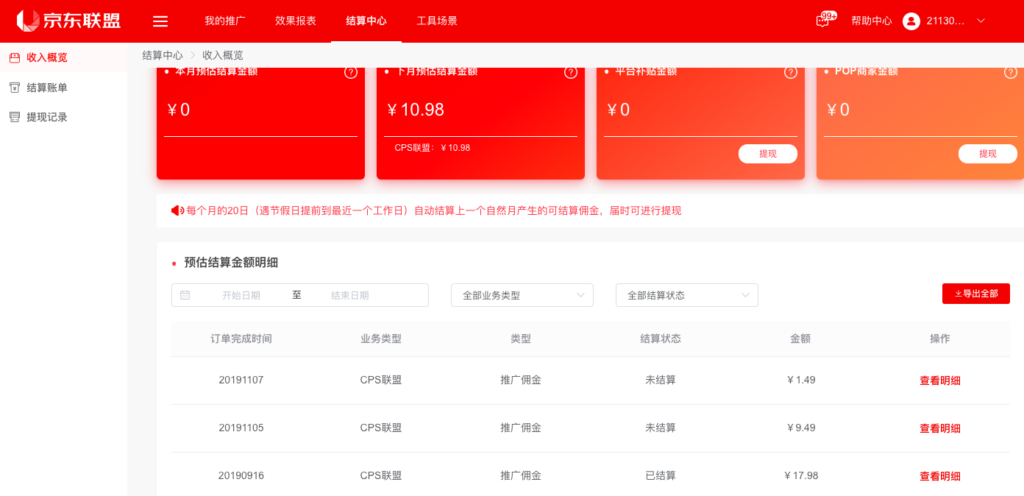This screenshot has width=1024, height=496.
Task: Click amount ¥1.49
Action: 801,380
